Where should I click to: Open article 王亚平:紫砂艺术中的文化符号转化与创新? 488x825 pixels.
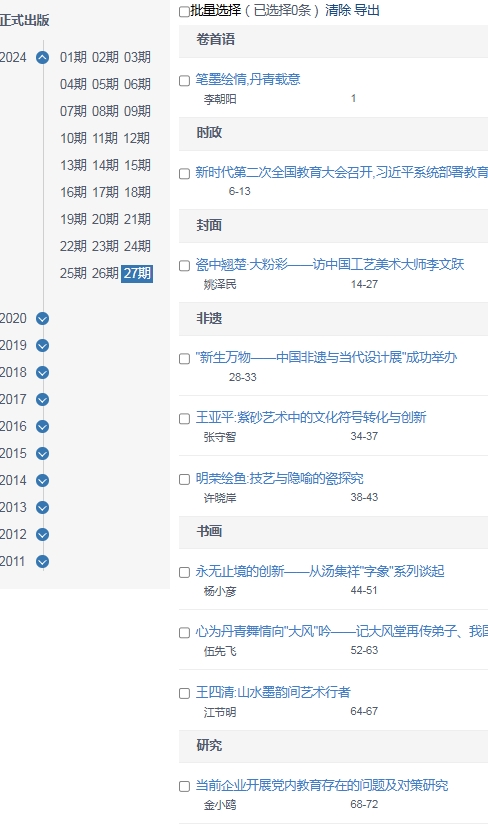(x=311, y=417)
